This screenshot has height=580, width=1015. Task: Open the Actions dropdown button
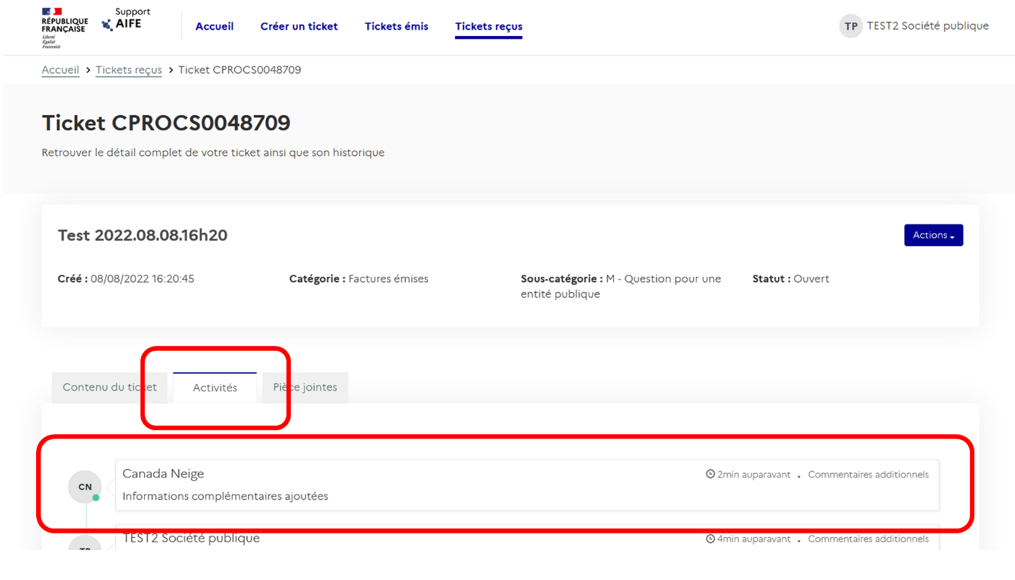(x=933, y=235)
